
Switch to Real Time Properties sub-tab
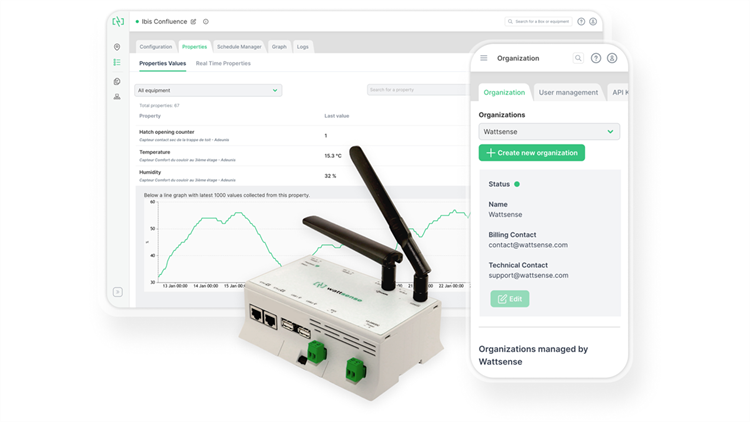223,63
